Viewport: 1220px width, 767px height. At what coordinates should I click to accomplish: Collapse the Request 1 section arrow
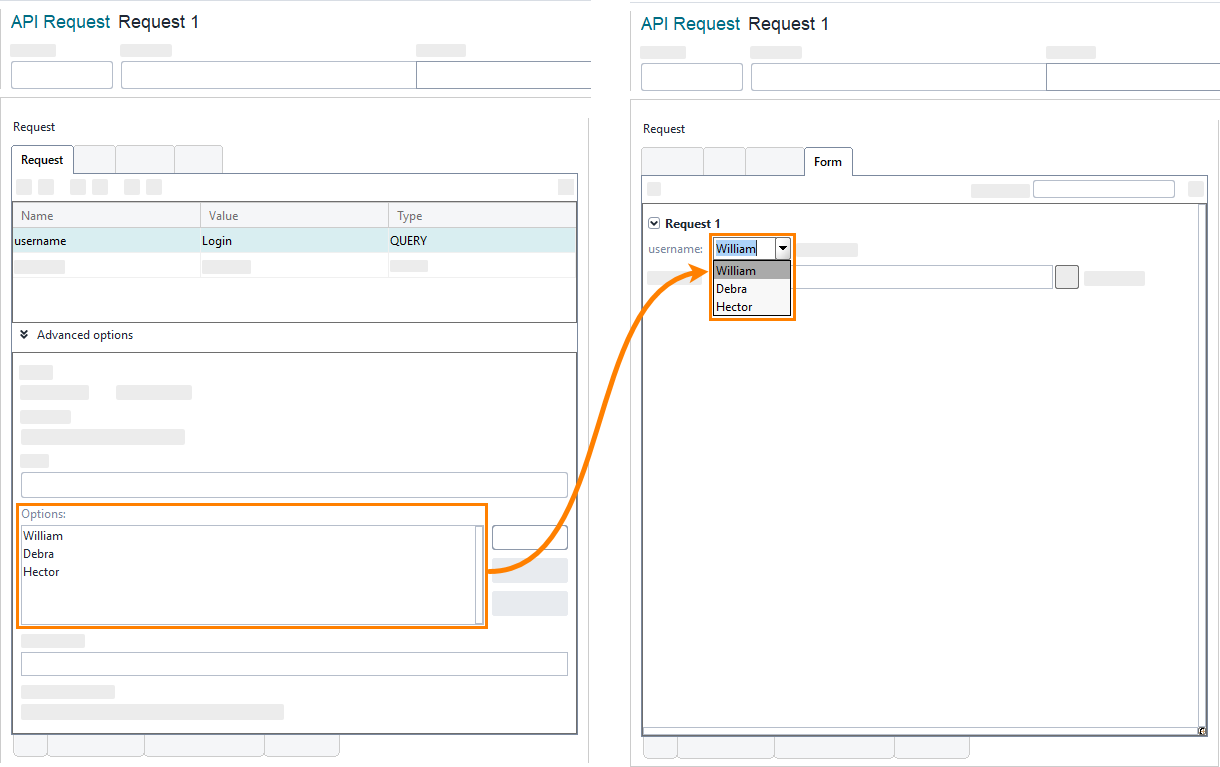(x=654, y=224)
